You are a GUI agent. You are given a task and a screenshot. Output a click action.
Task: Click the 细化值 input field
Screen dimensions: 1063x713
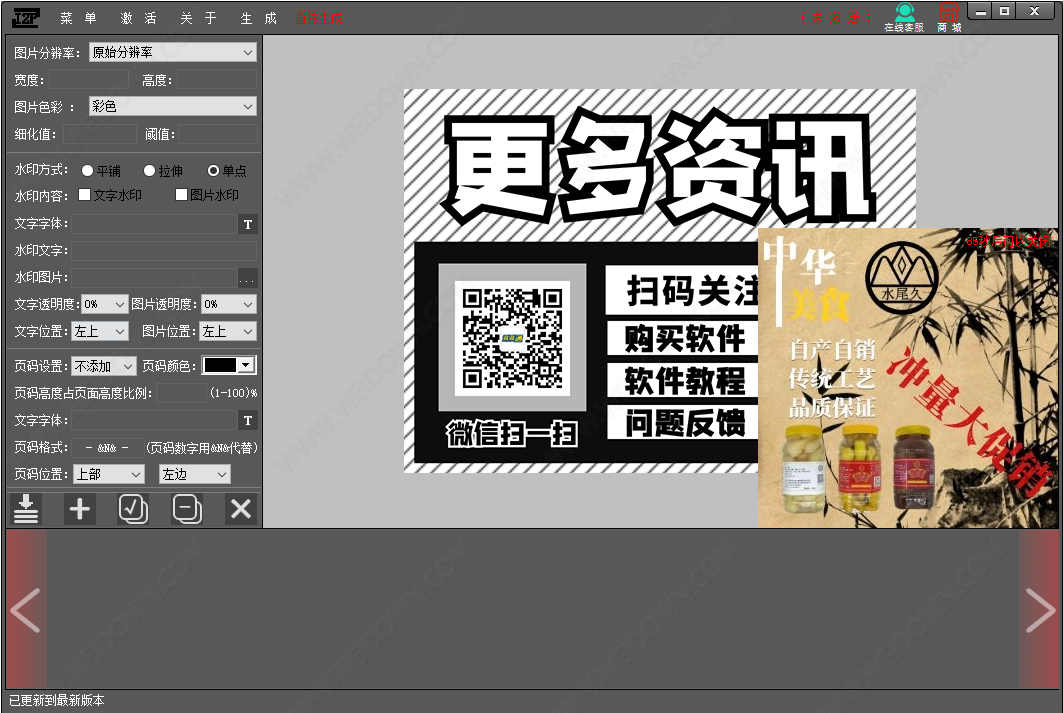coord(99,134)
